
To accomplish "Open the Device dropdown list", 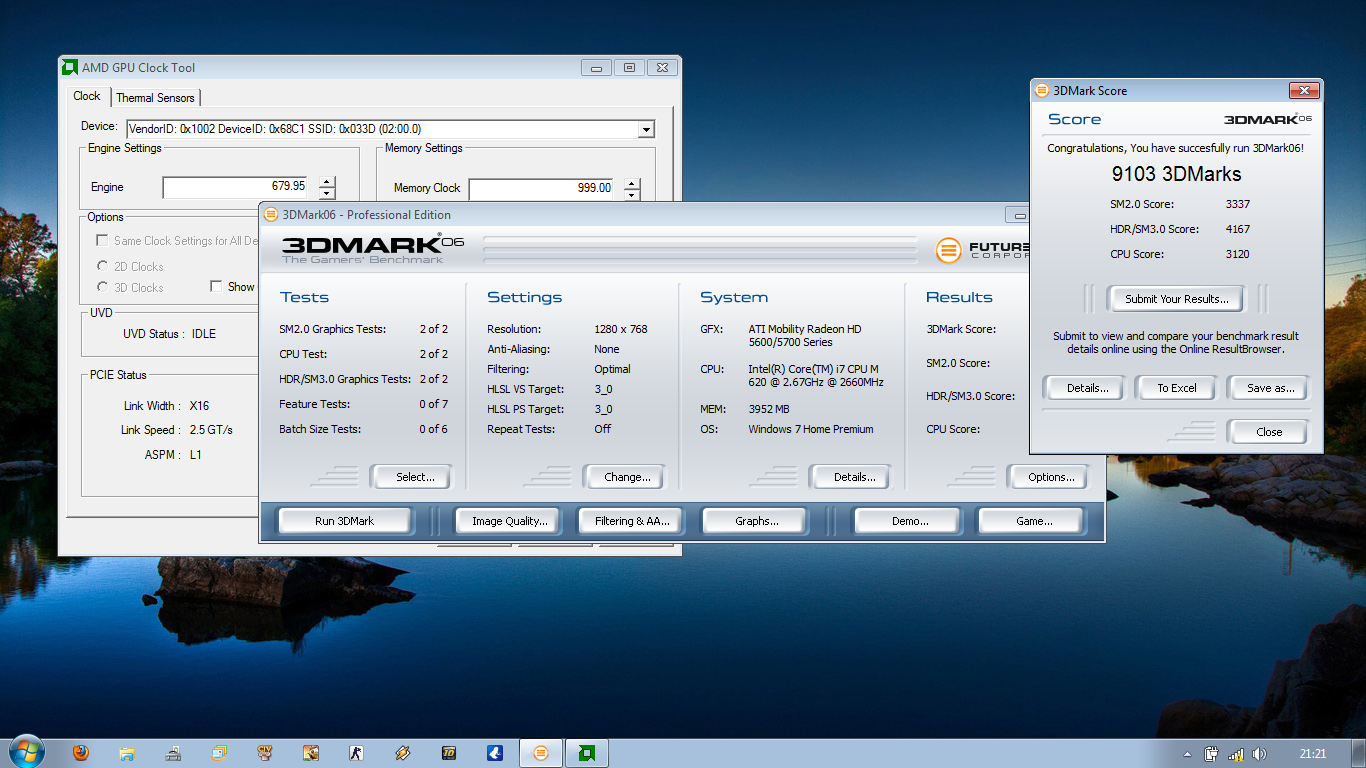I will point(646,129).
